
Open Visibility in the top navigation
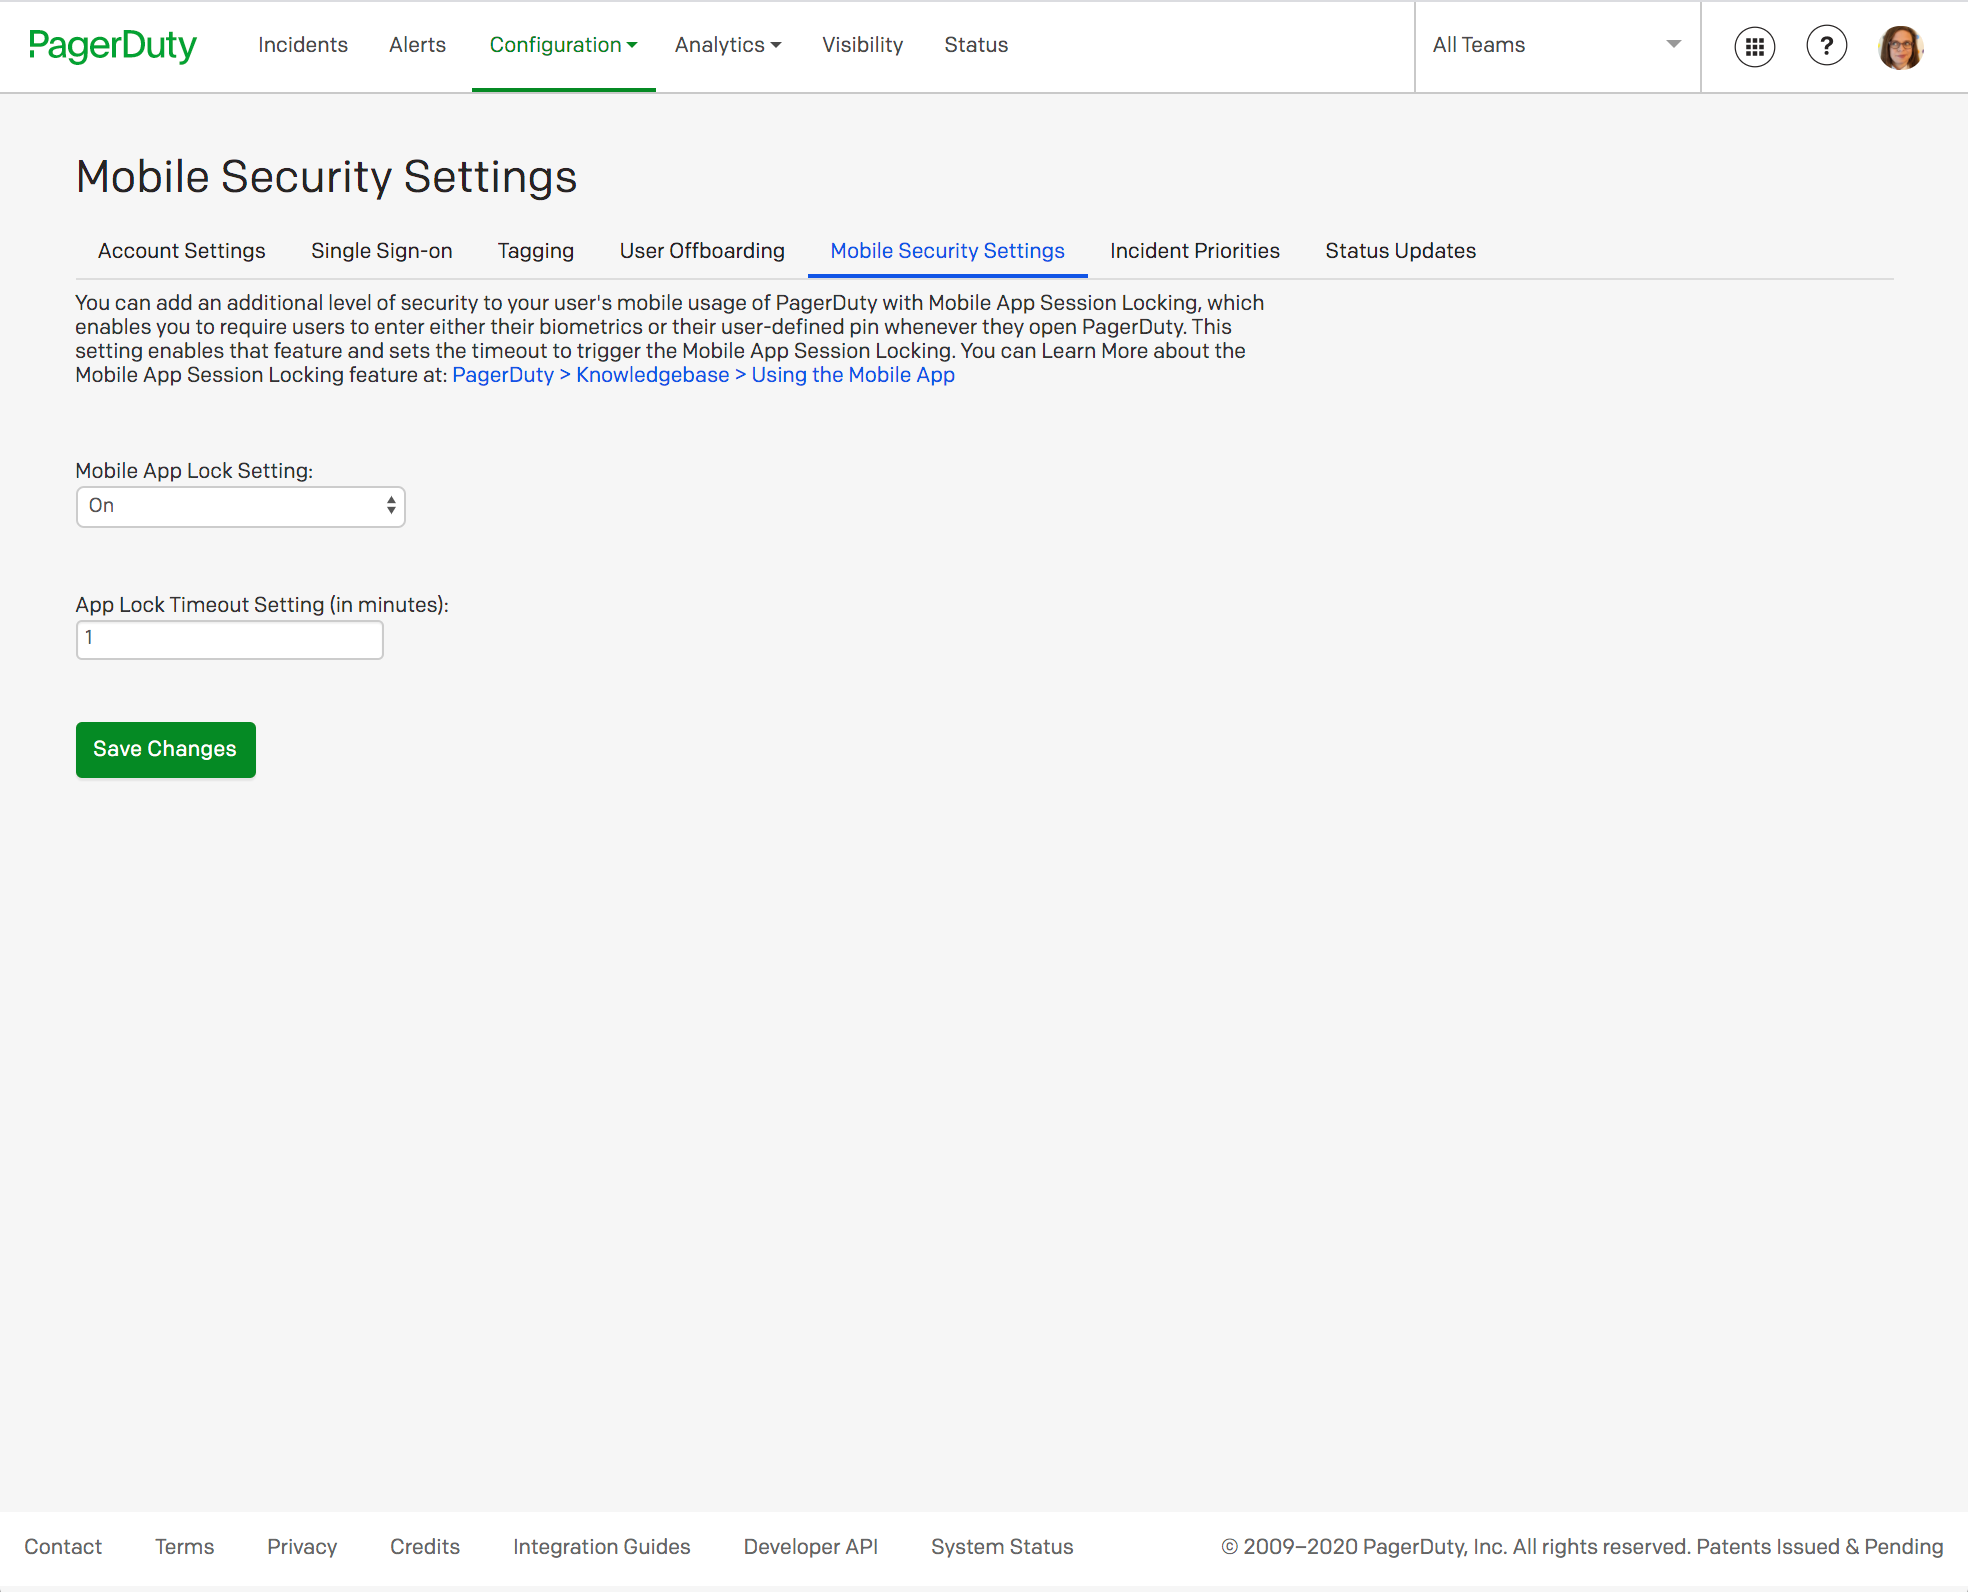coord(862,45)
